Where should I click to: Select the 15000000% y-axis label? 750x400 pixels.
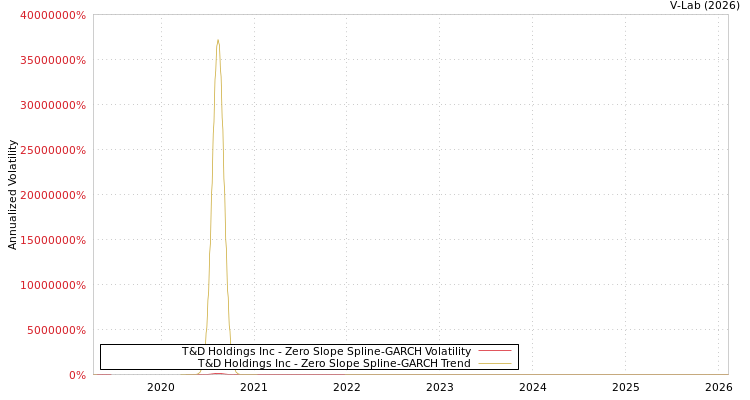(53, 240)
